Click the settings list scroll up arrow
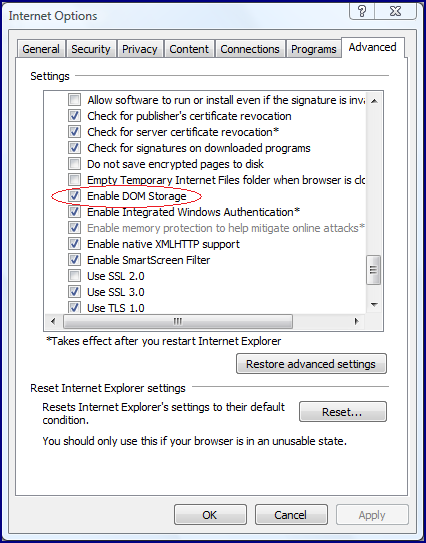This screenshot has width=426, height=543. click(x=374, y=101)
